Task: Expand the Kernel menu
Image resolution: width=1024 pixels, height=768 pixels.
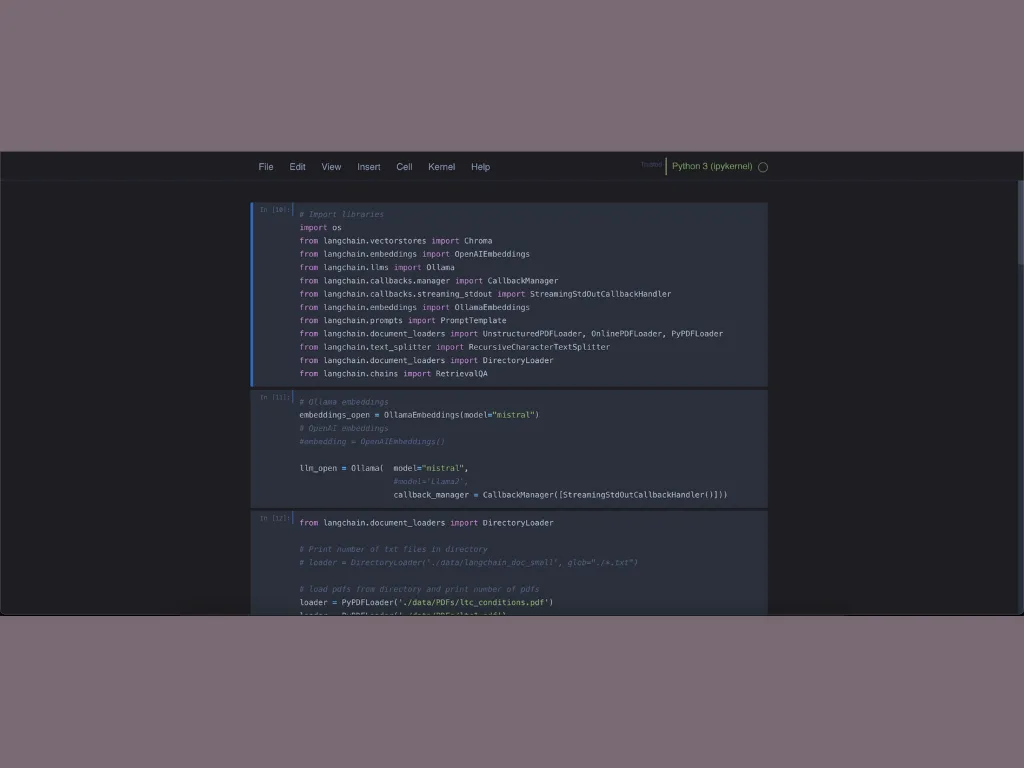Action: coord(441,167)
